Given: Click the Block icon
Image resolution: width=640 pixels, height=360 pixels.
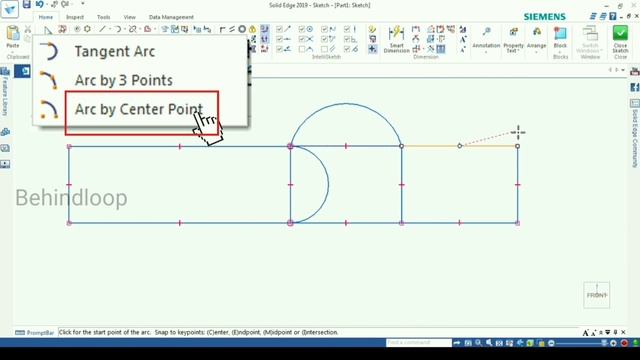Looking at the screenshot, I should pyautogui.click(x=560, y=33).
